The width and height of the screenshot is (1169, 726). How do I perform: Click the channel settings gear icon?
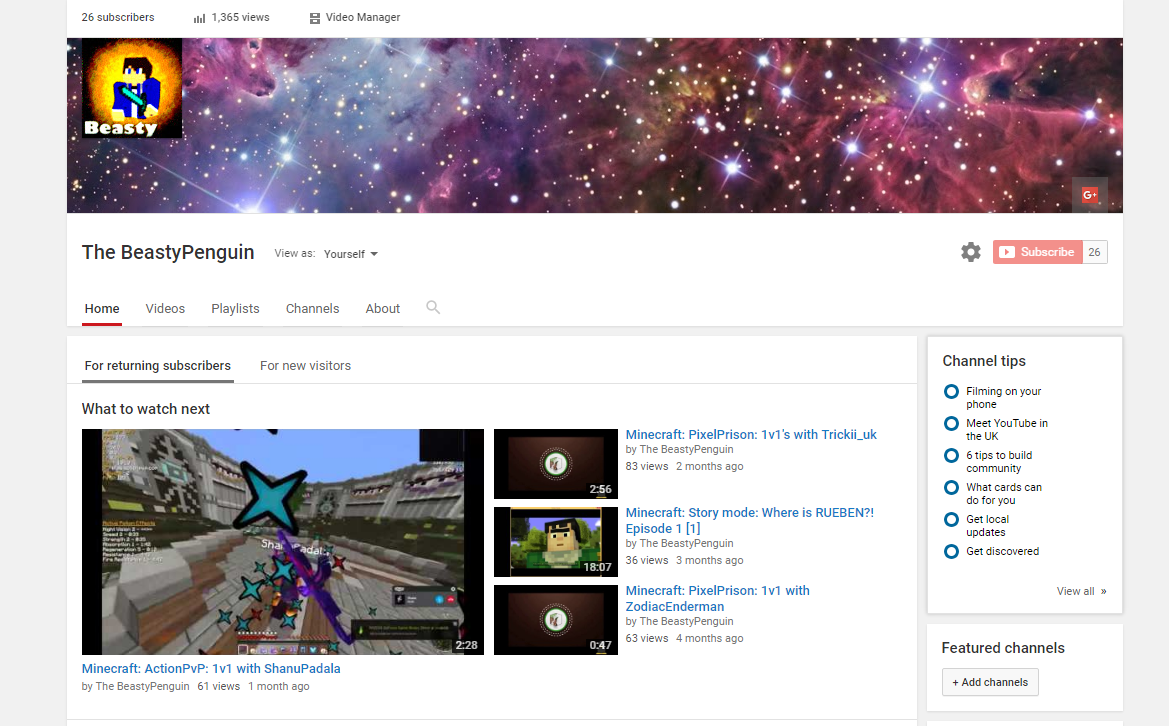(971, 252)
